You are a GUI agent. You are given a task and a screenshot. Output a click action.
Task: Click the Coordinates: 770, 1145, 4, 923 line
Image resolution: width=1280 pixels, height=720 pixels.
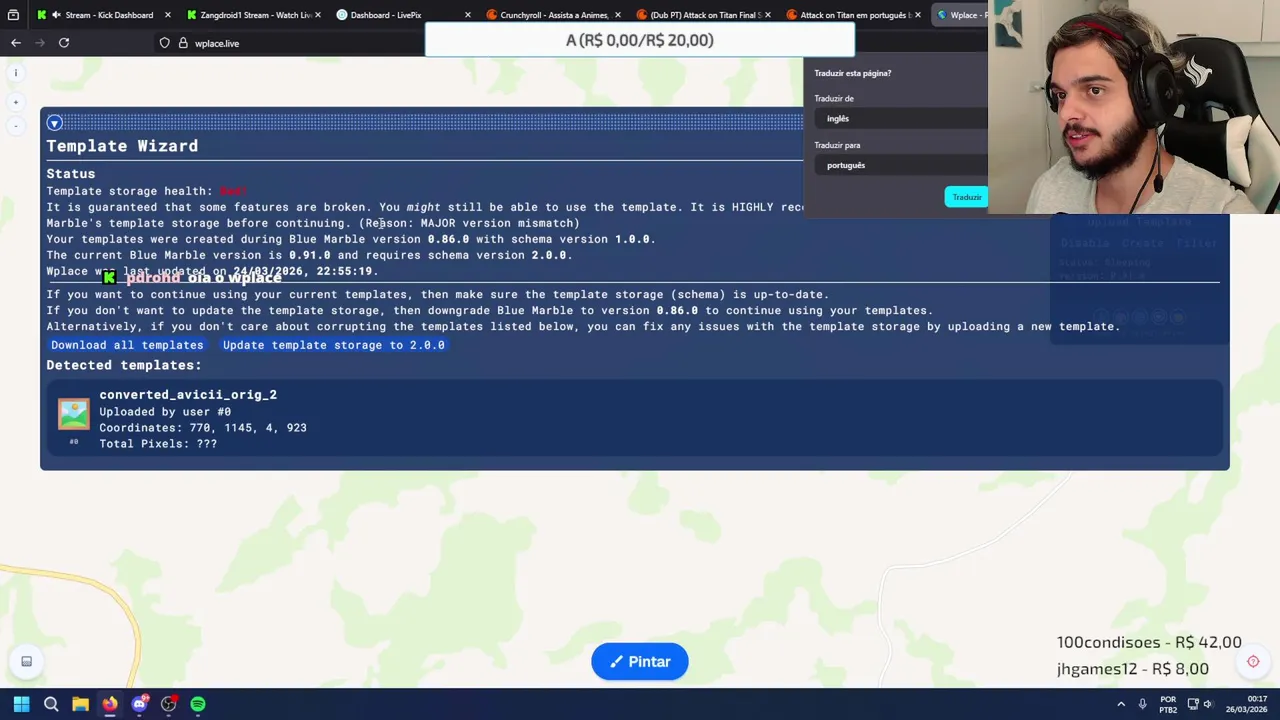click(x=203, y=428)
